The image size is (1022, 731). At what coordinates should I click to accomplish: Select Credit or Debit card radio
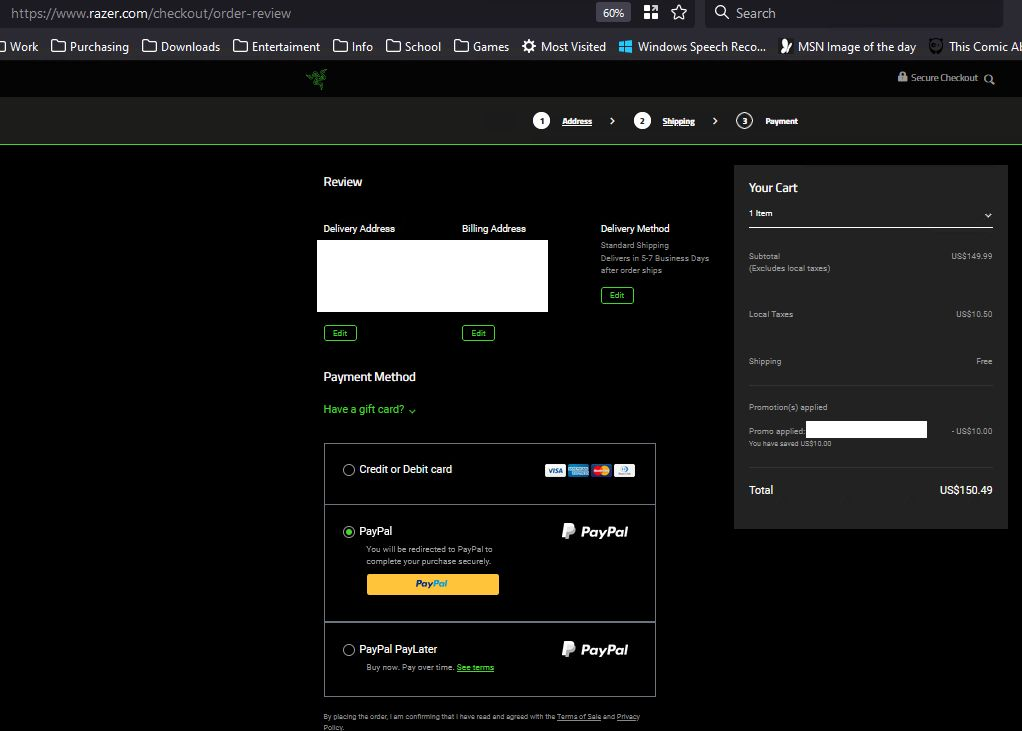pyautogui.click(x=349, y=470)
